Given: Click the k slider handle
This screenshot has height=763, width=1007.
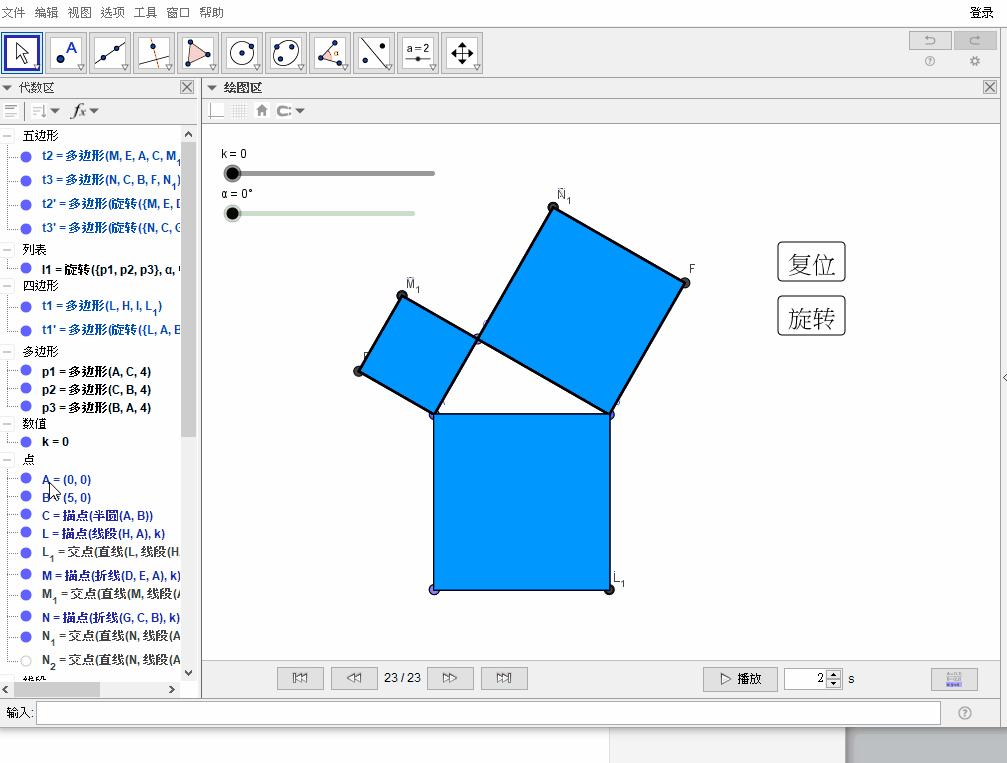Looking at the screenshot, I should tap(233, 174).
